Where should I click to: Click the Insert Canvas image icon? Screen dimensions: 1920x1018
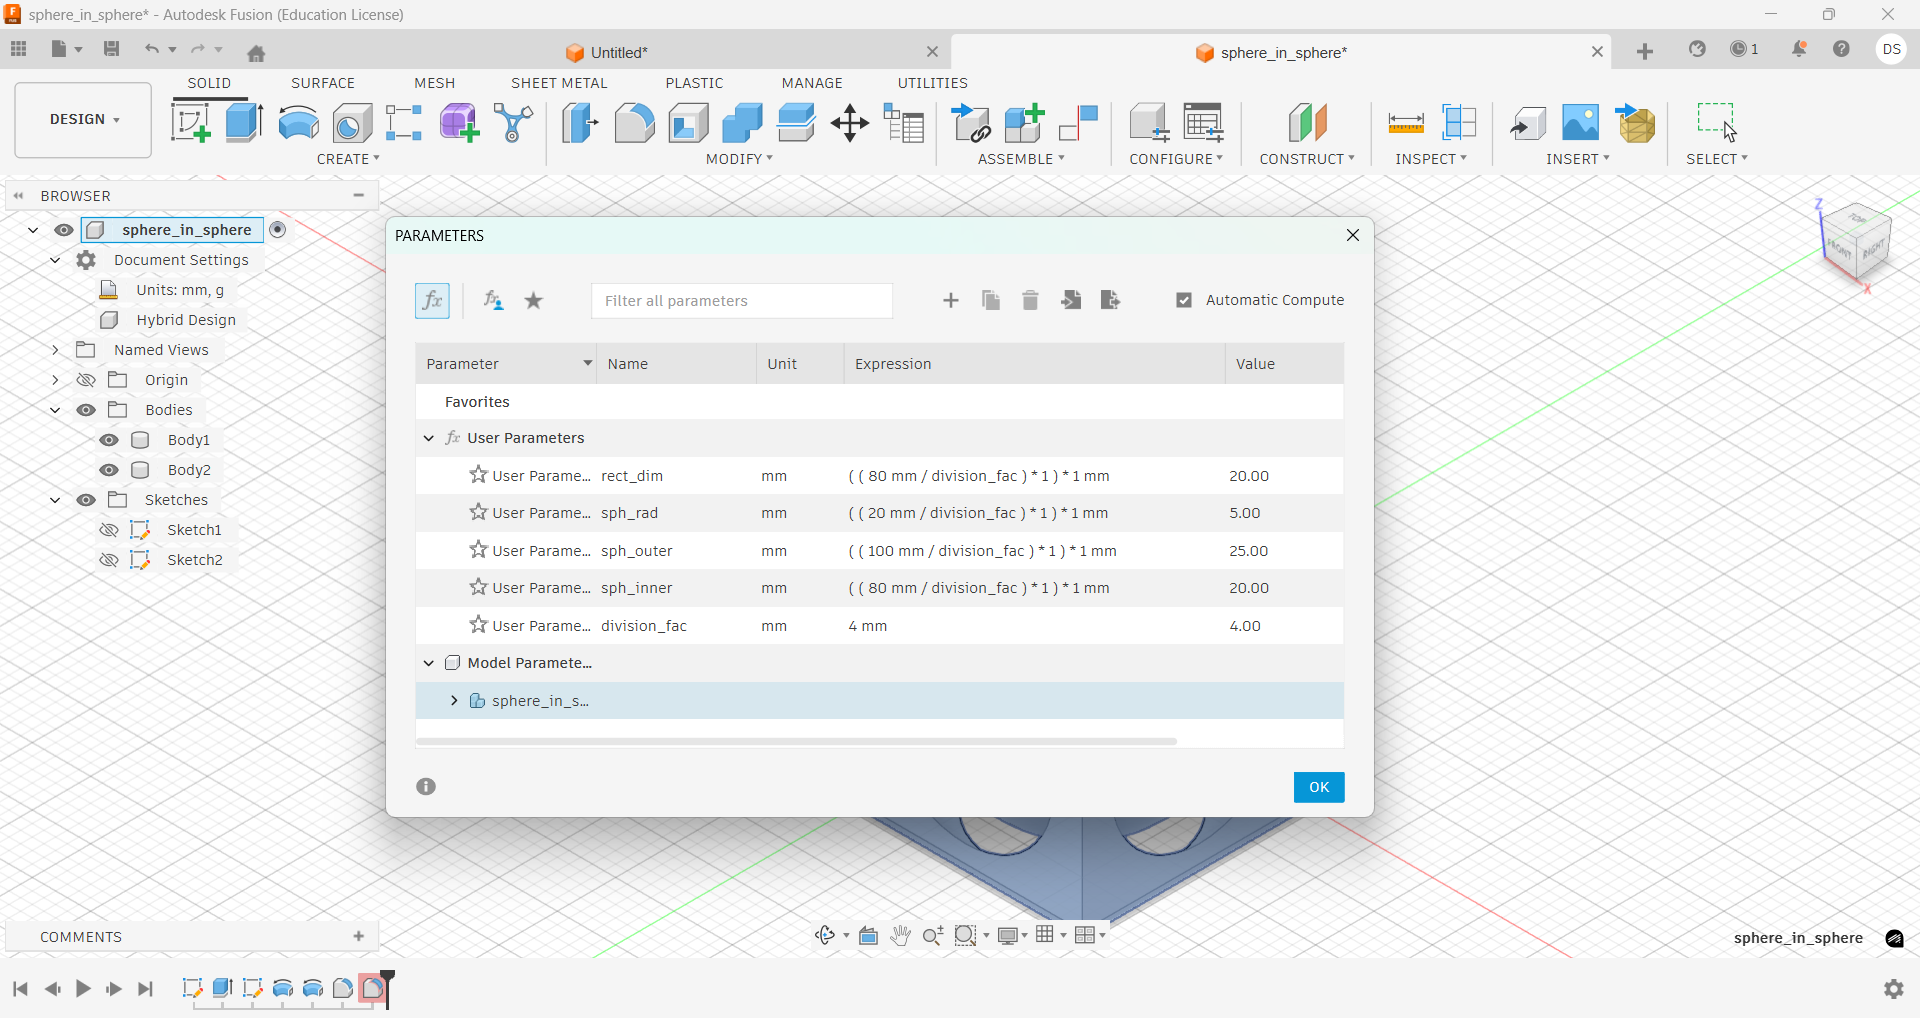coord(1581,123)
